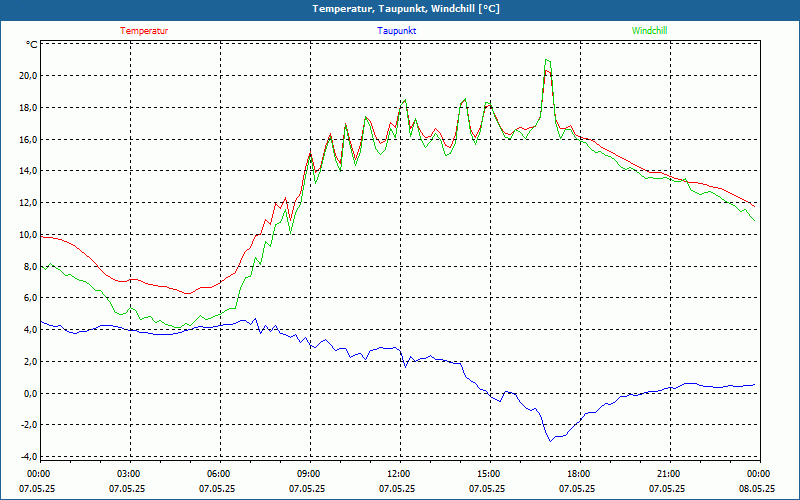
Task: Click the 20,0 y-axis value
Action: (28, 76)
